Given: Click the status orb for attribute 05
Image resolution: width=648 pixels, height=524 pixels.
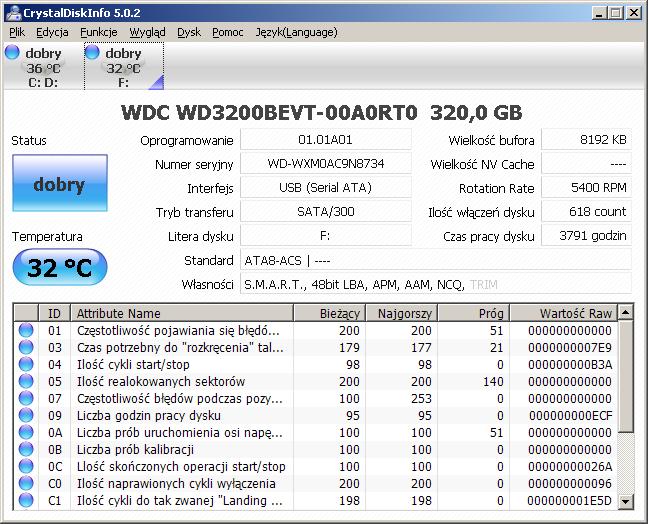Looking at the screenshot, I should pyautogui.click(x=26, y=381).
